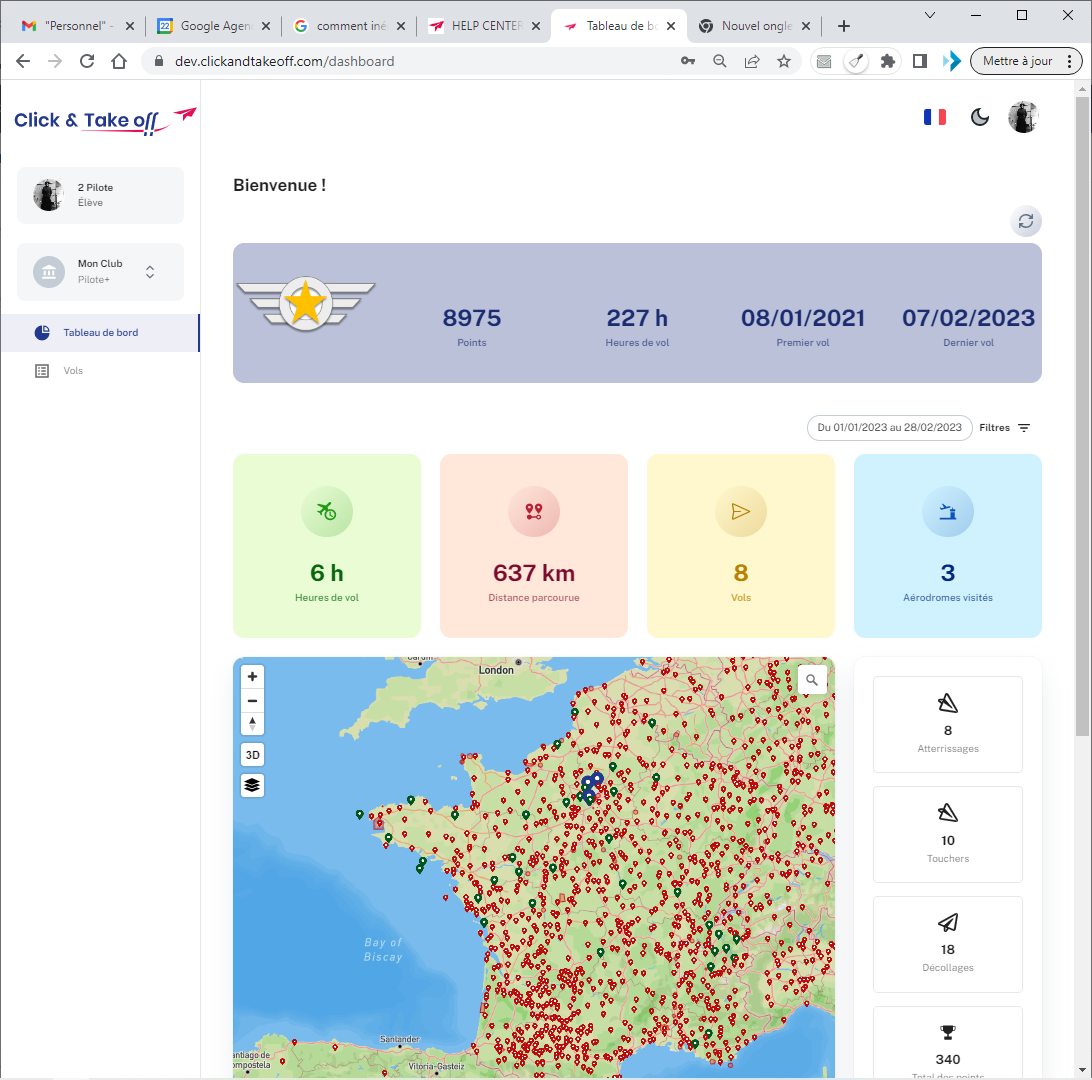The image size is (1092, 1080).
Task: Click the Heures de vol clock-plane icon
Action: point(327,511)
